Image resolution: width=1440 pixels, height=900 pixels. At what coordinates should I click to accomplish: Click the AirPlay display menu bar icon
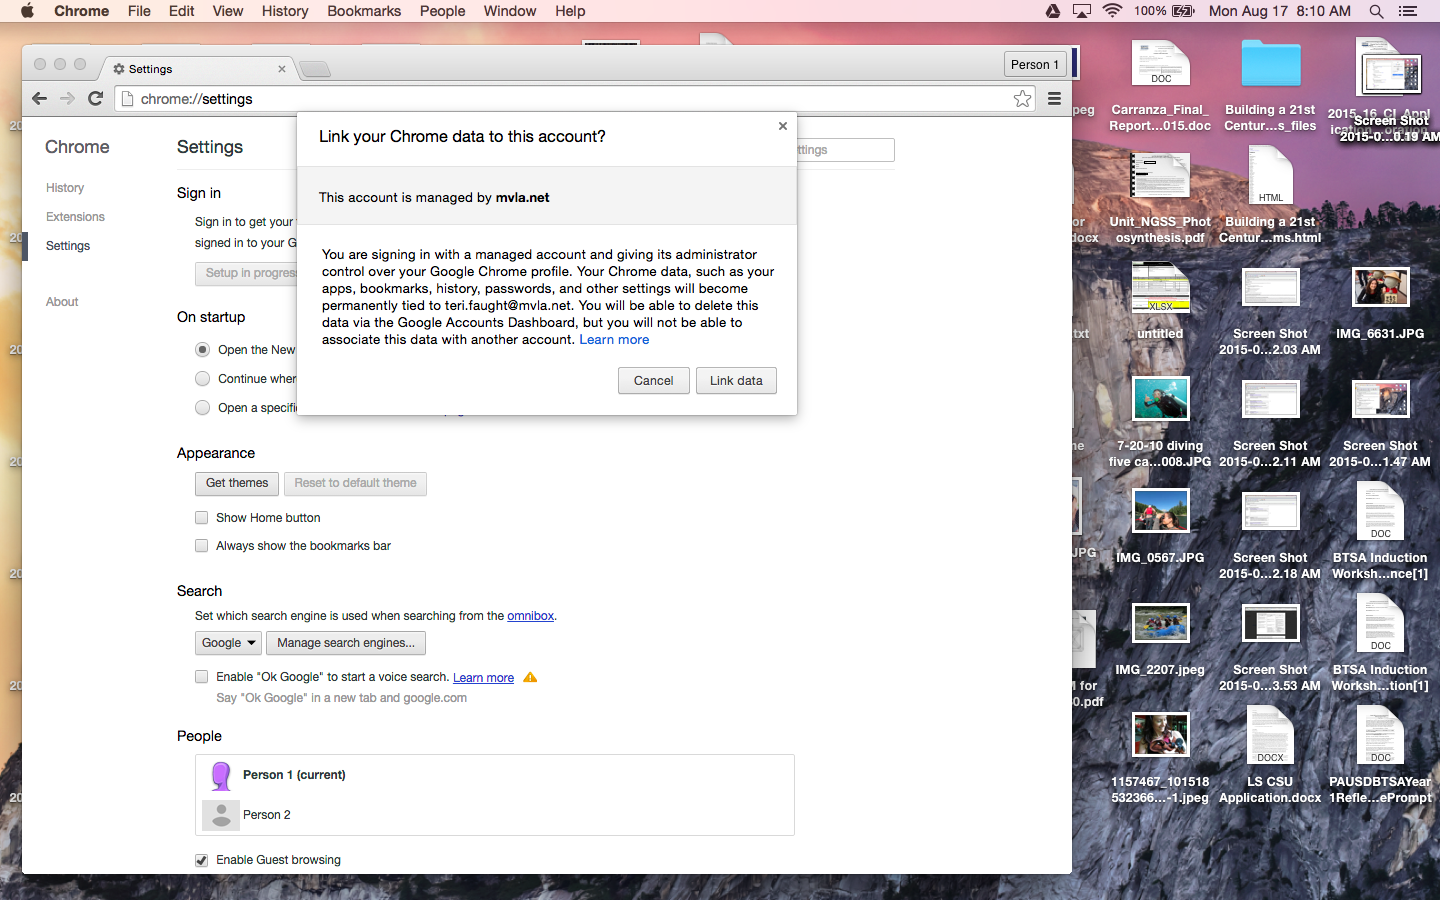[x=1082, y=11]
